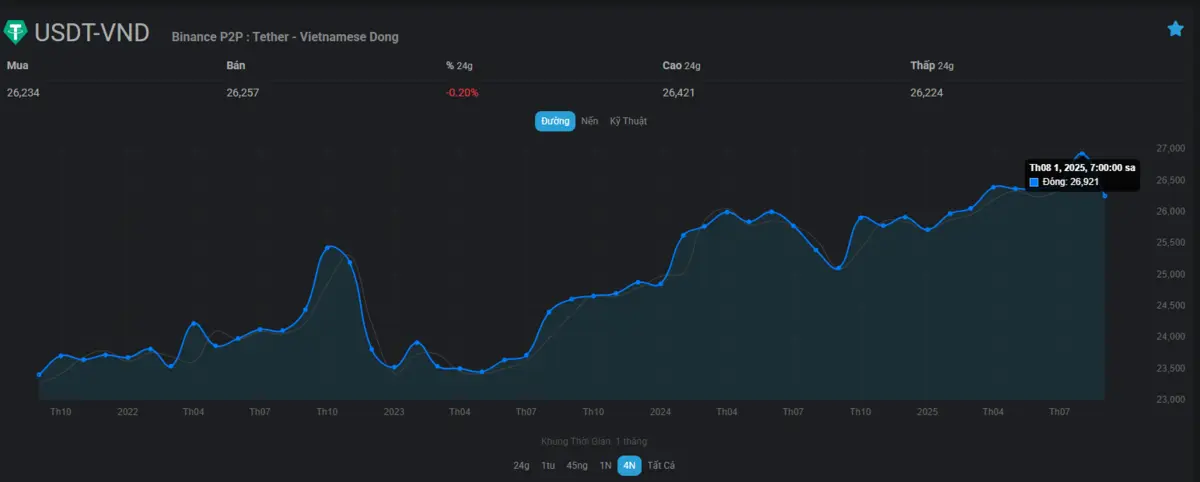Open the Kỹ Thuật technical view
Viewport: 1200px width, 482px height.
click(x=629, y=121)
